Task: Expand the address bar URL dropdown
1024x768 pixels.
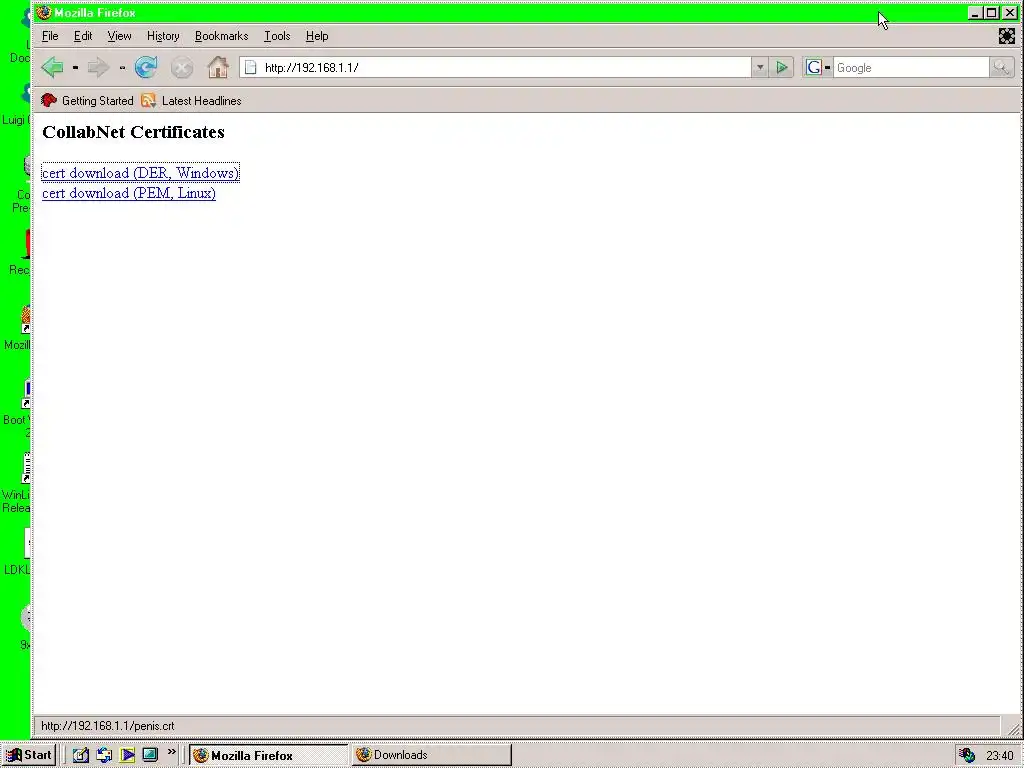Action: (760, 67)
